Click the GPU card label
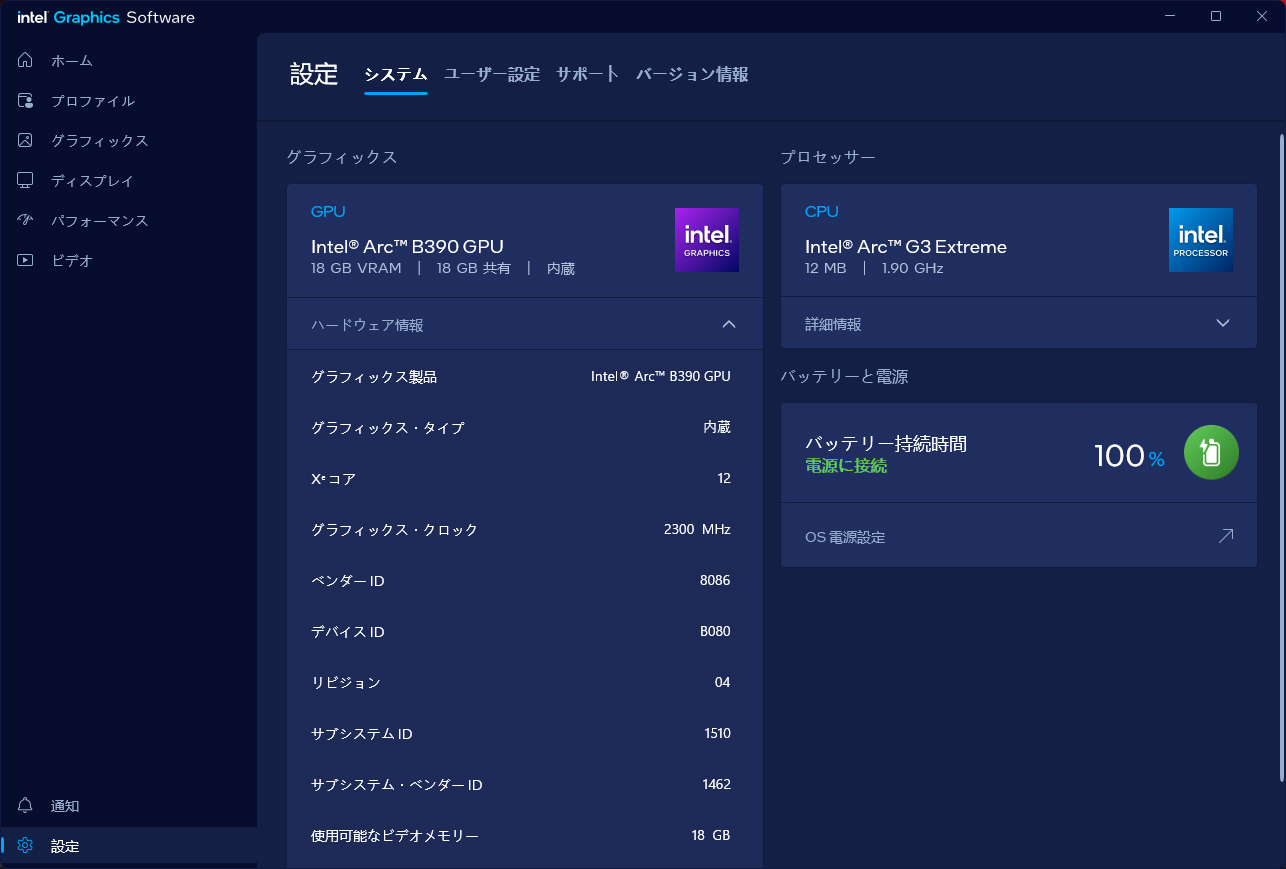Viewport: 1286px width, 869px height. (328, 211)
